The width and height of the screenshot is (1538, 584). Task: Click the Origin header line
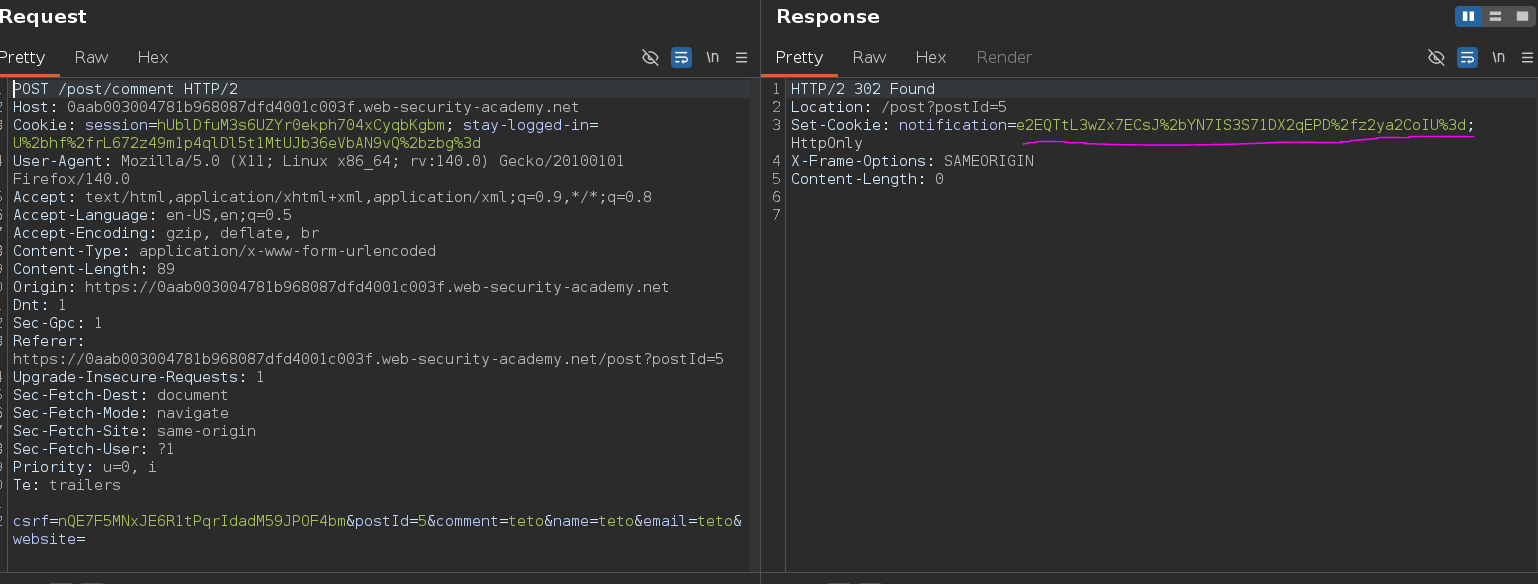pyautogui.click(x=340, y=287)
